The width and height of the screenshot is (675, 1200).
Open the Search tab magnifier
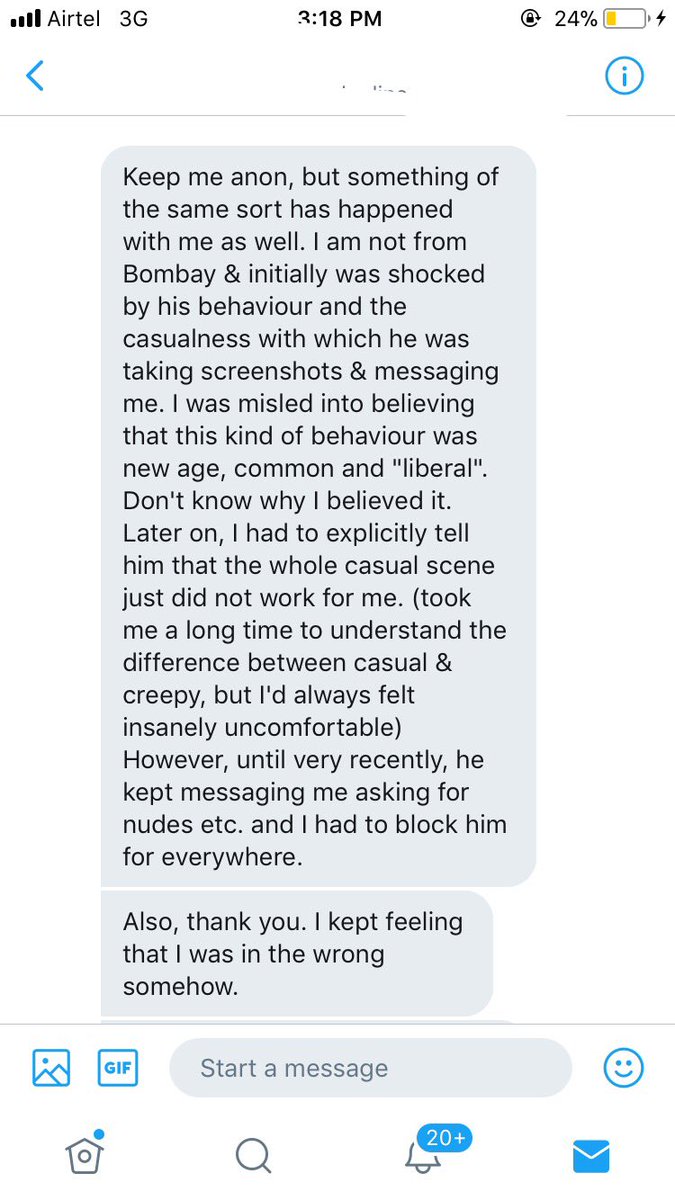tap(253, 1155)
